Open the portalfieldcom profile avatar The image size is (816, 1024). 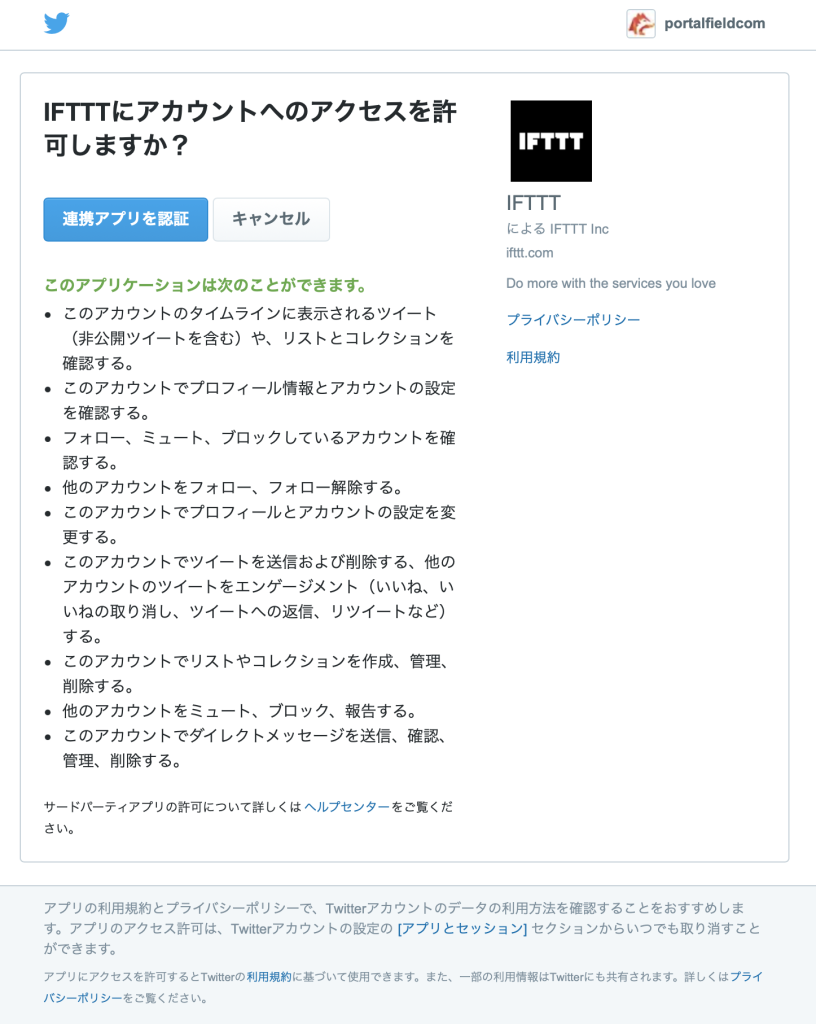tap(640, 24)
